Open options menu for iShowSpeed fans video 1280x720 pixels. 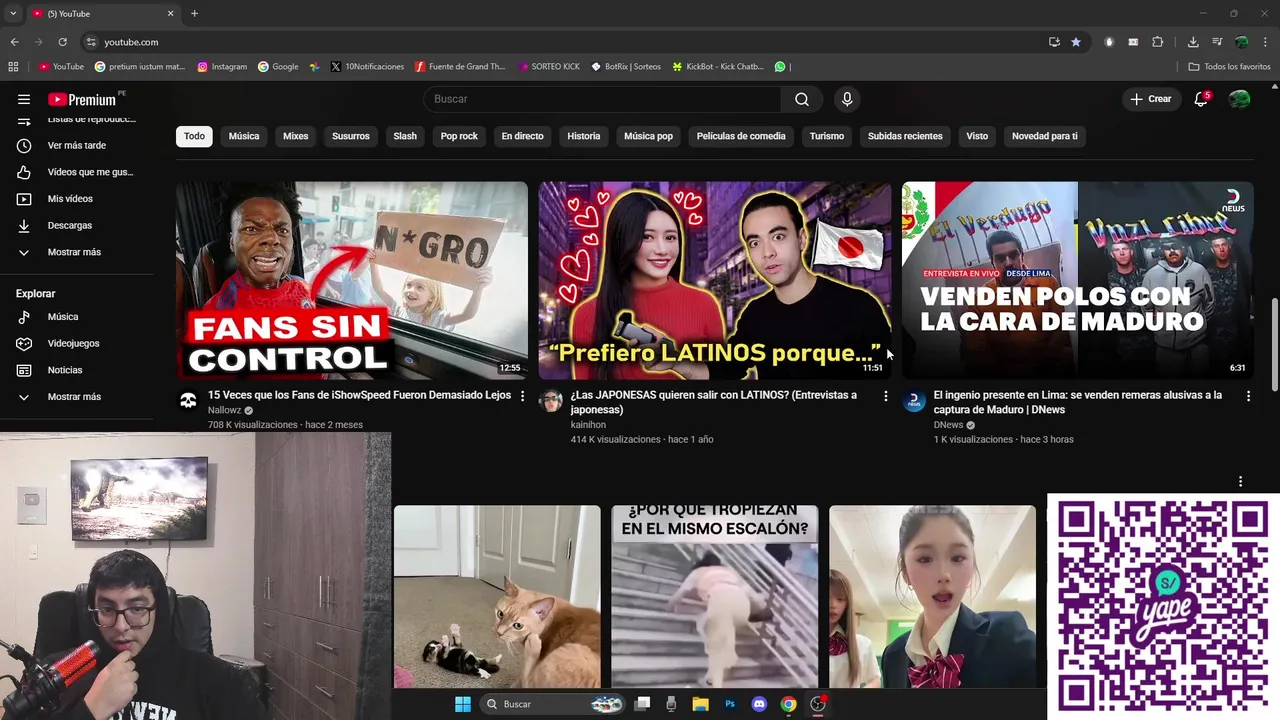click(522, 396)
